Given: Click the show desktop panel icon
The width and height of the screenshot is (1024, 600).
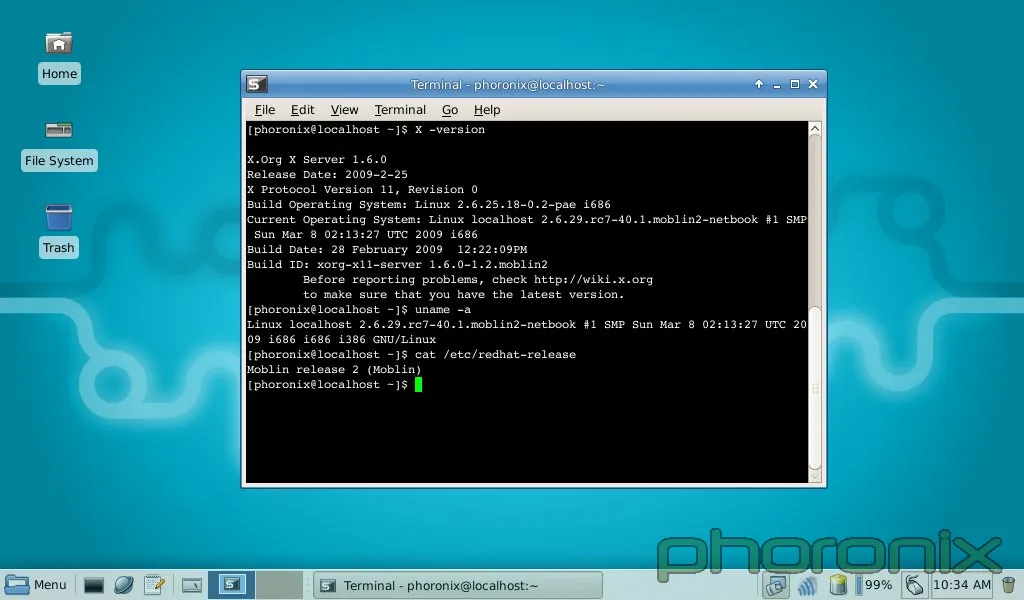Looking at the screenshot, I should pos(191,585).
